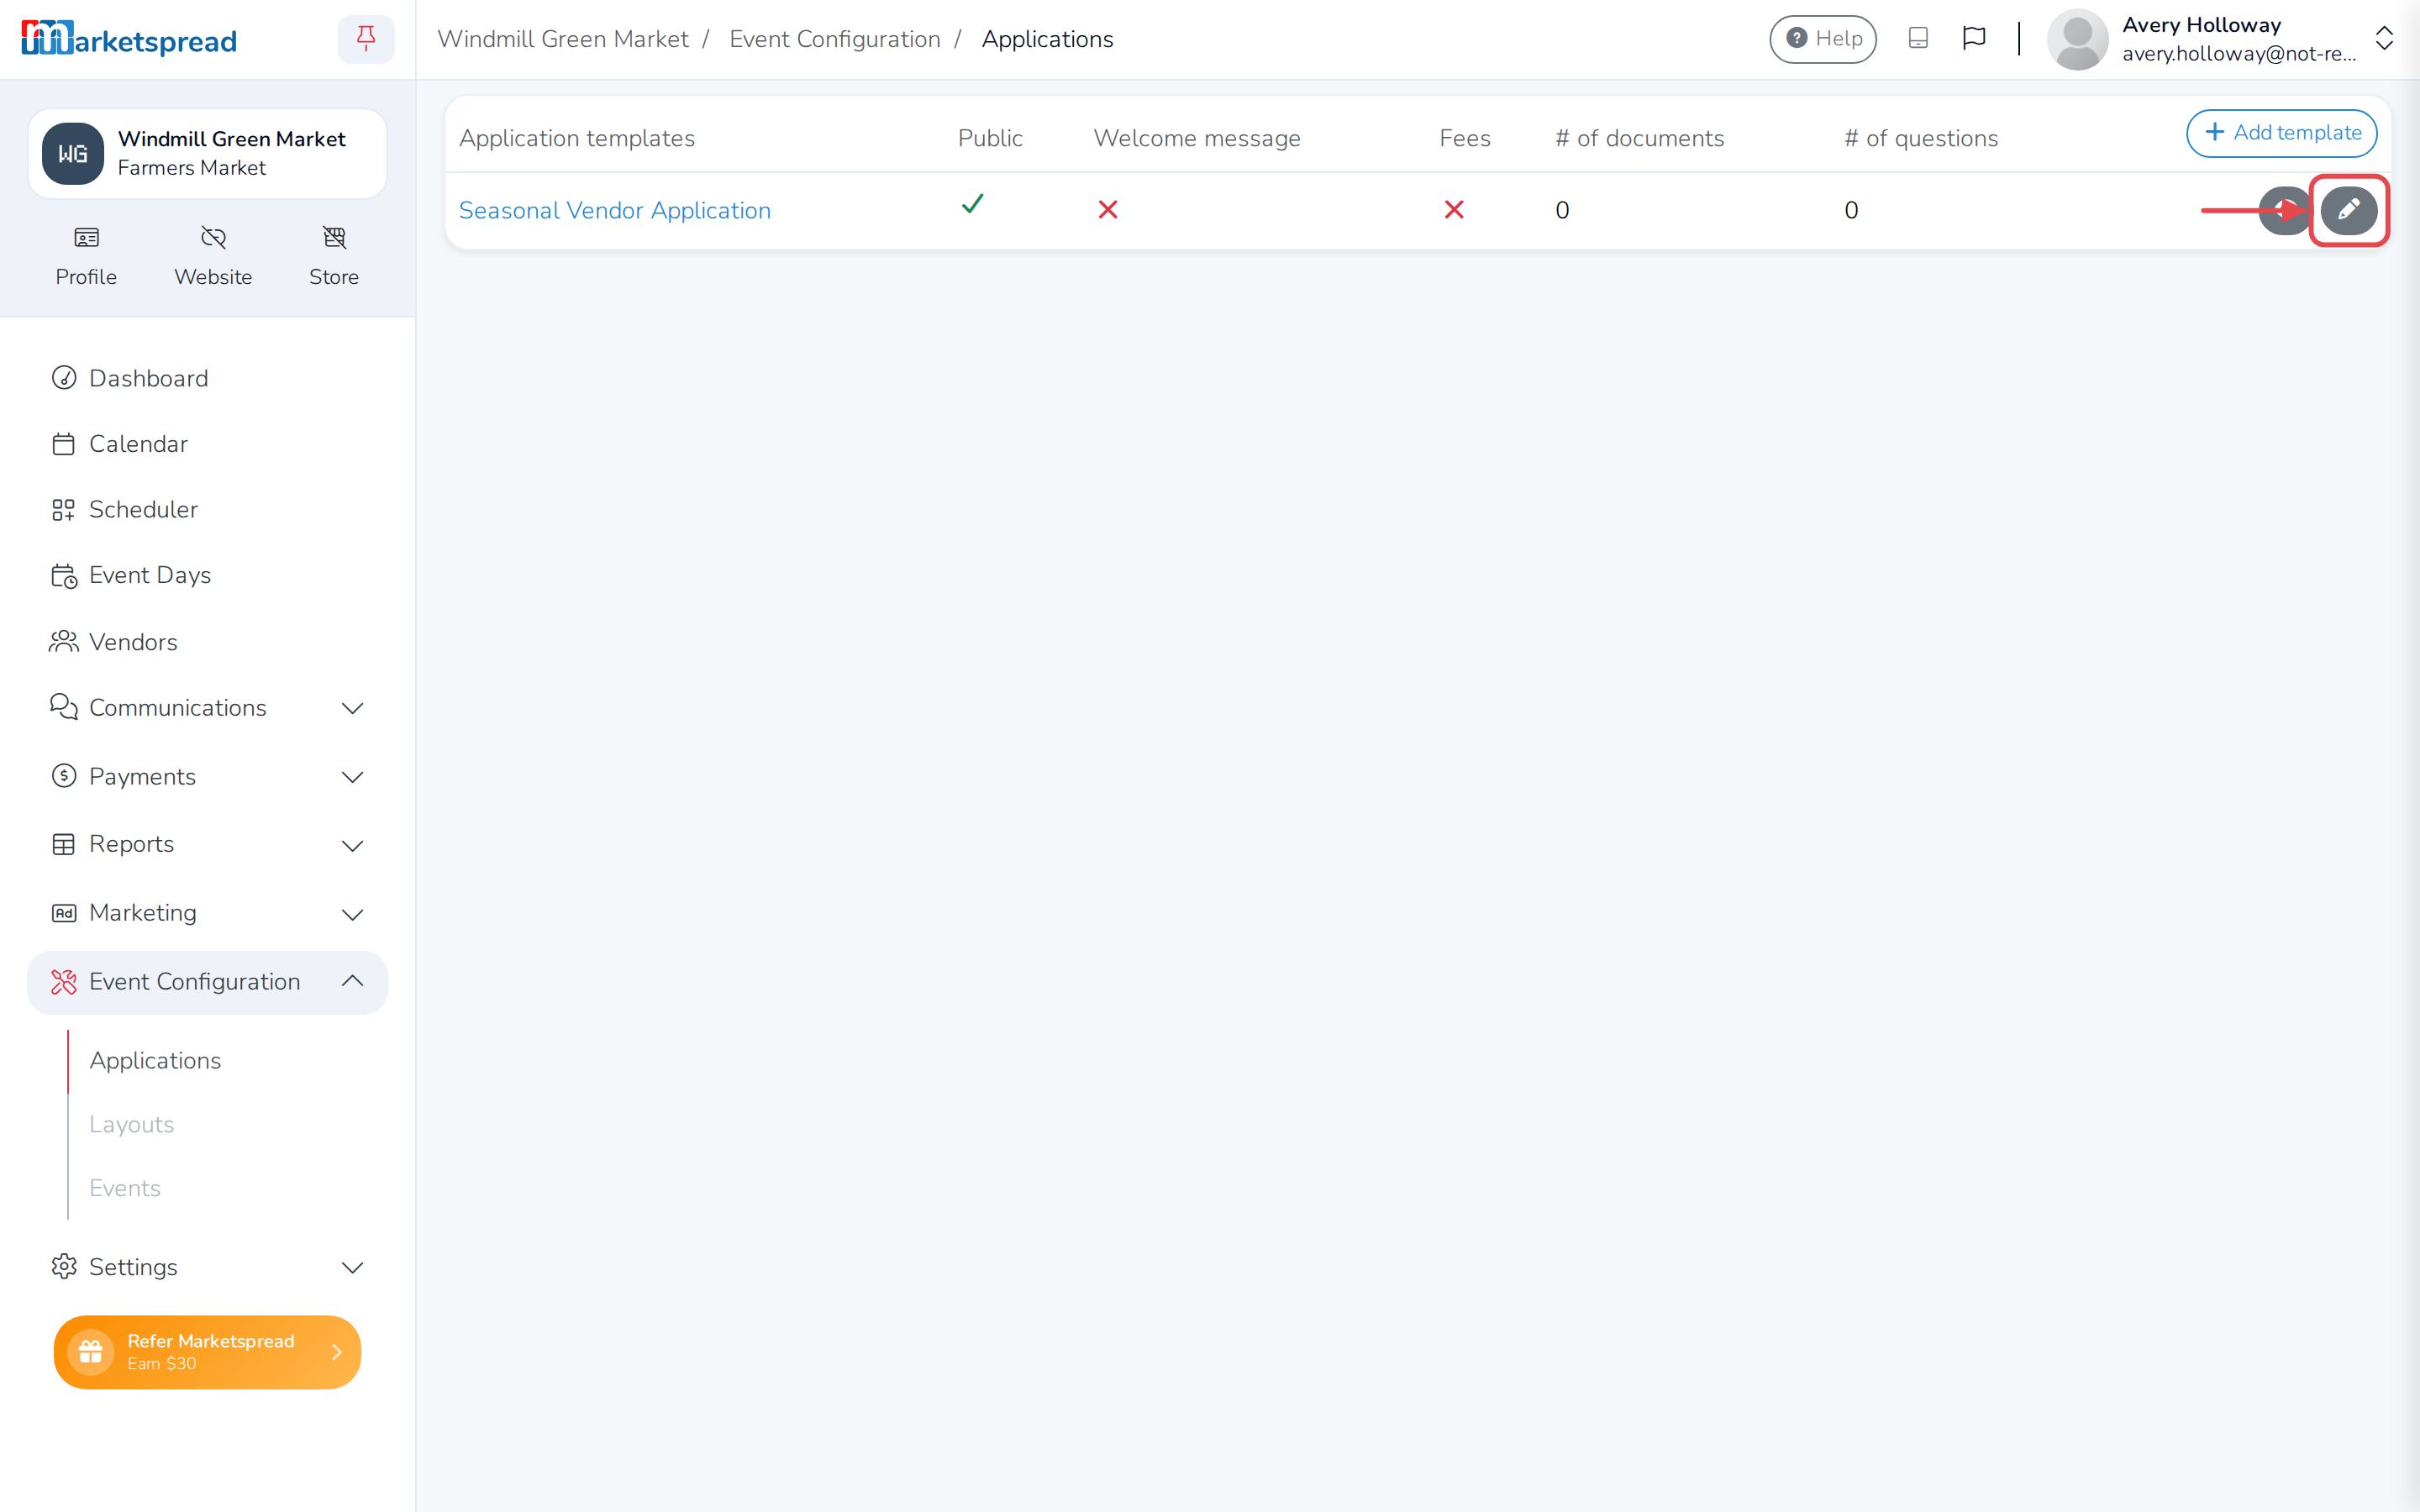Screen dimensions: 2420x1512
Task: Open the Profile shortcut
Action: click(86, 256)
